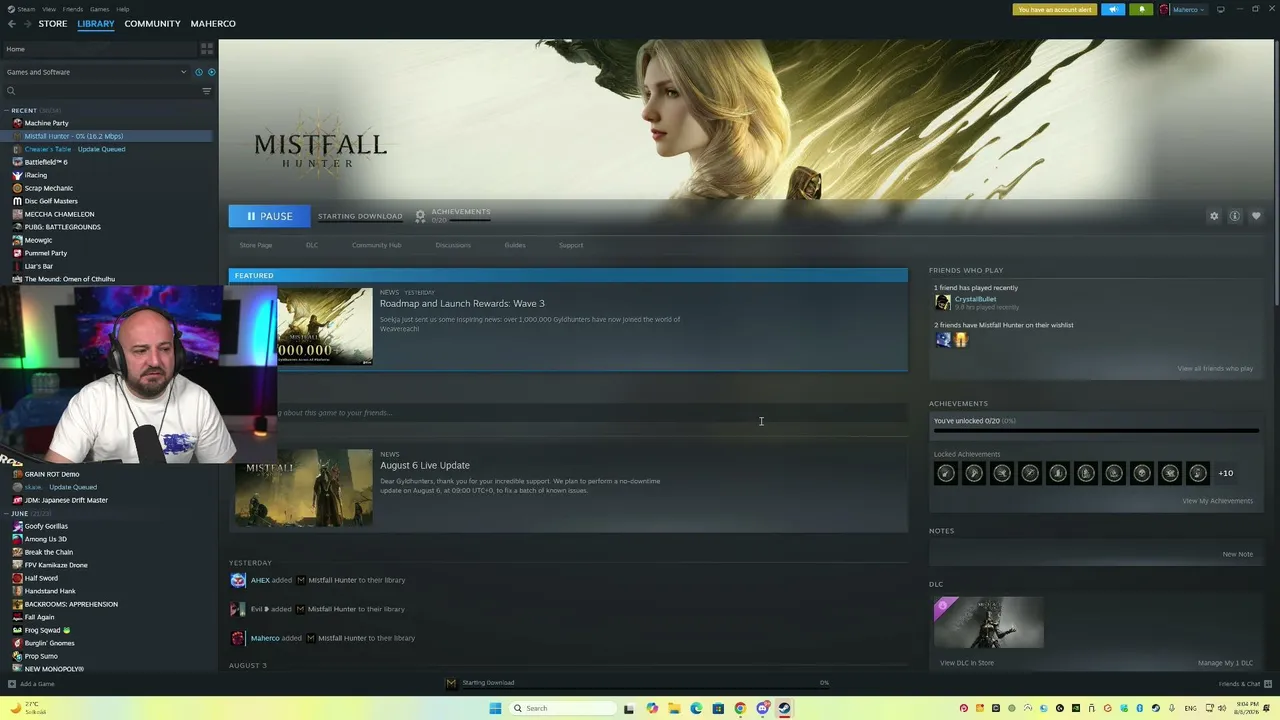Click the achievements unlocked progress bar
Image resolution: width=1280 pixels, height=720 pixels.
tap(1095, 432)
